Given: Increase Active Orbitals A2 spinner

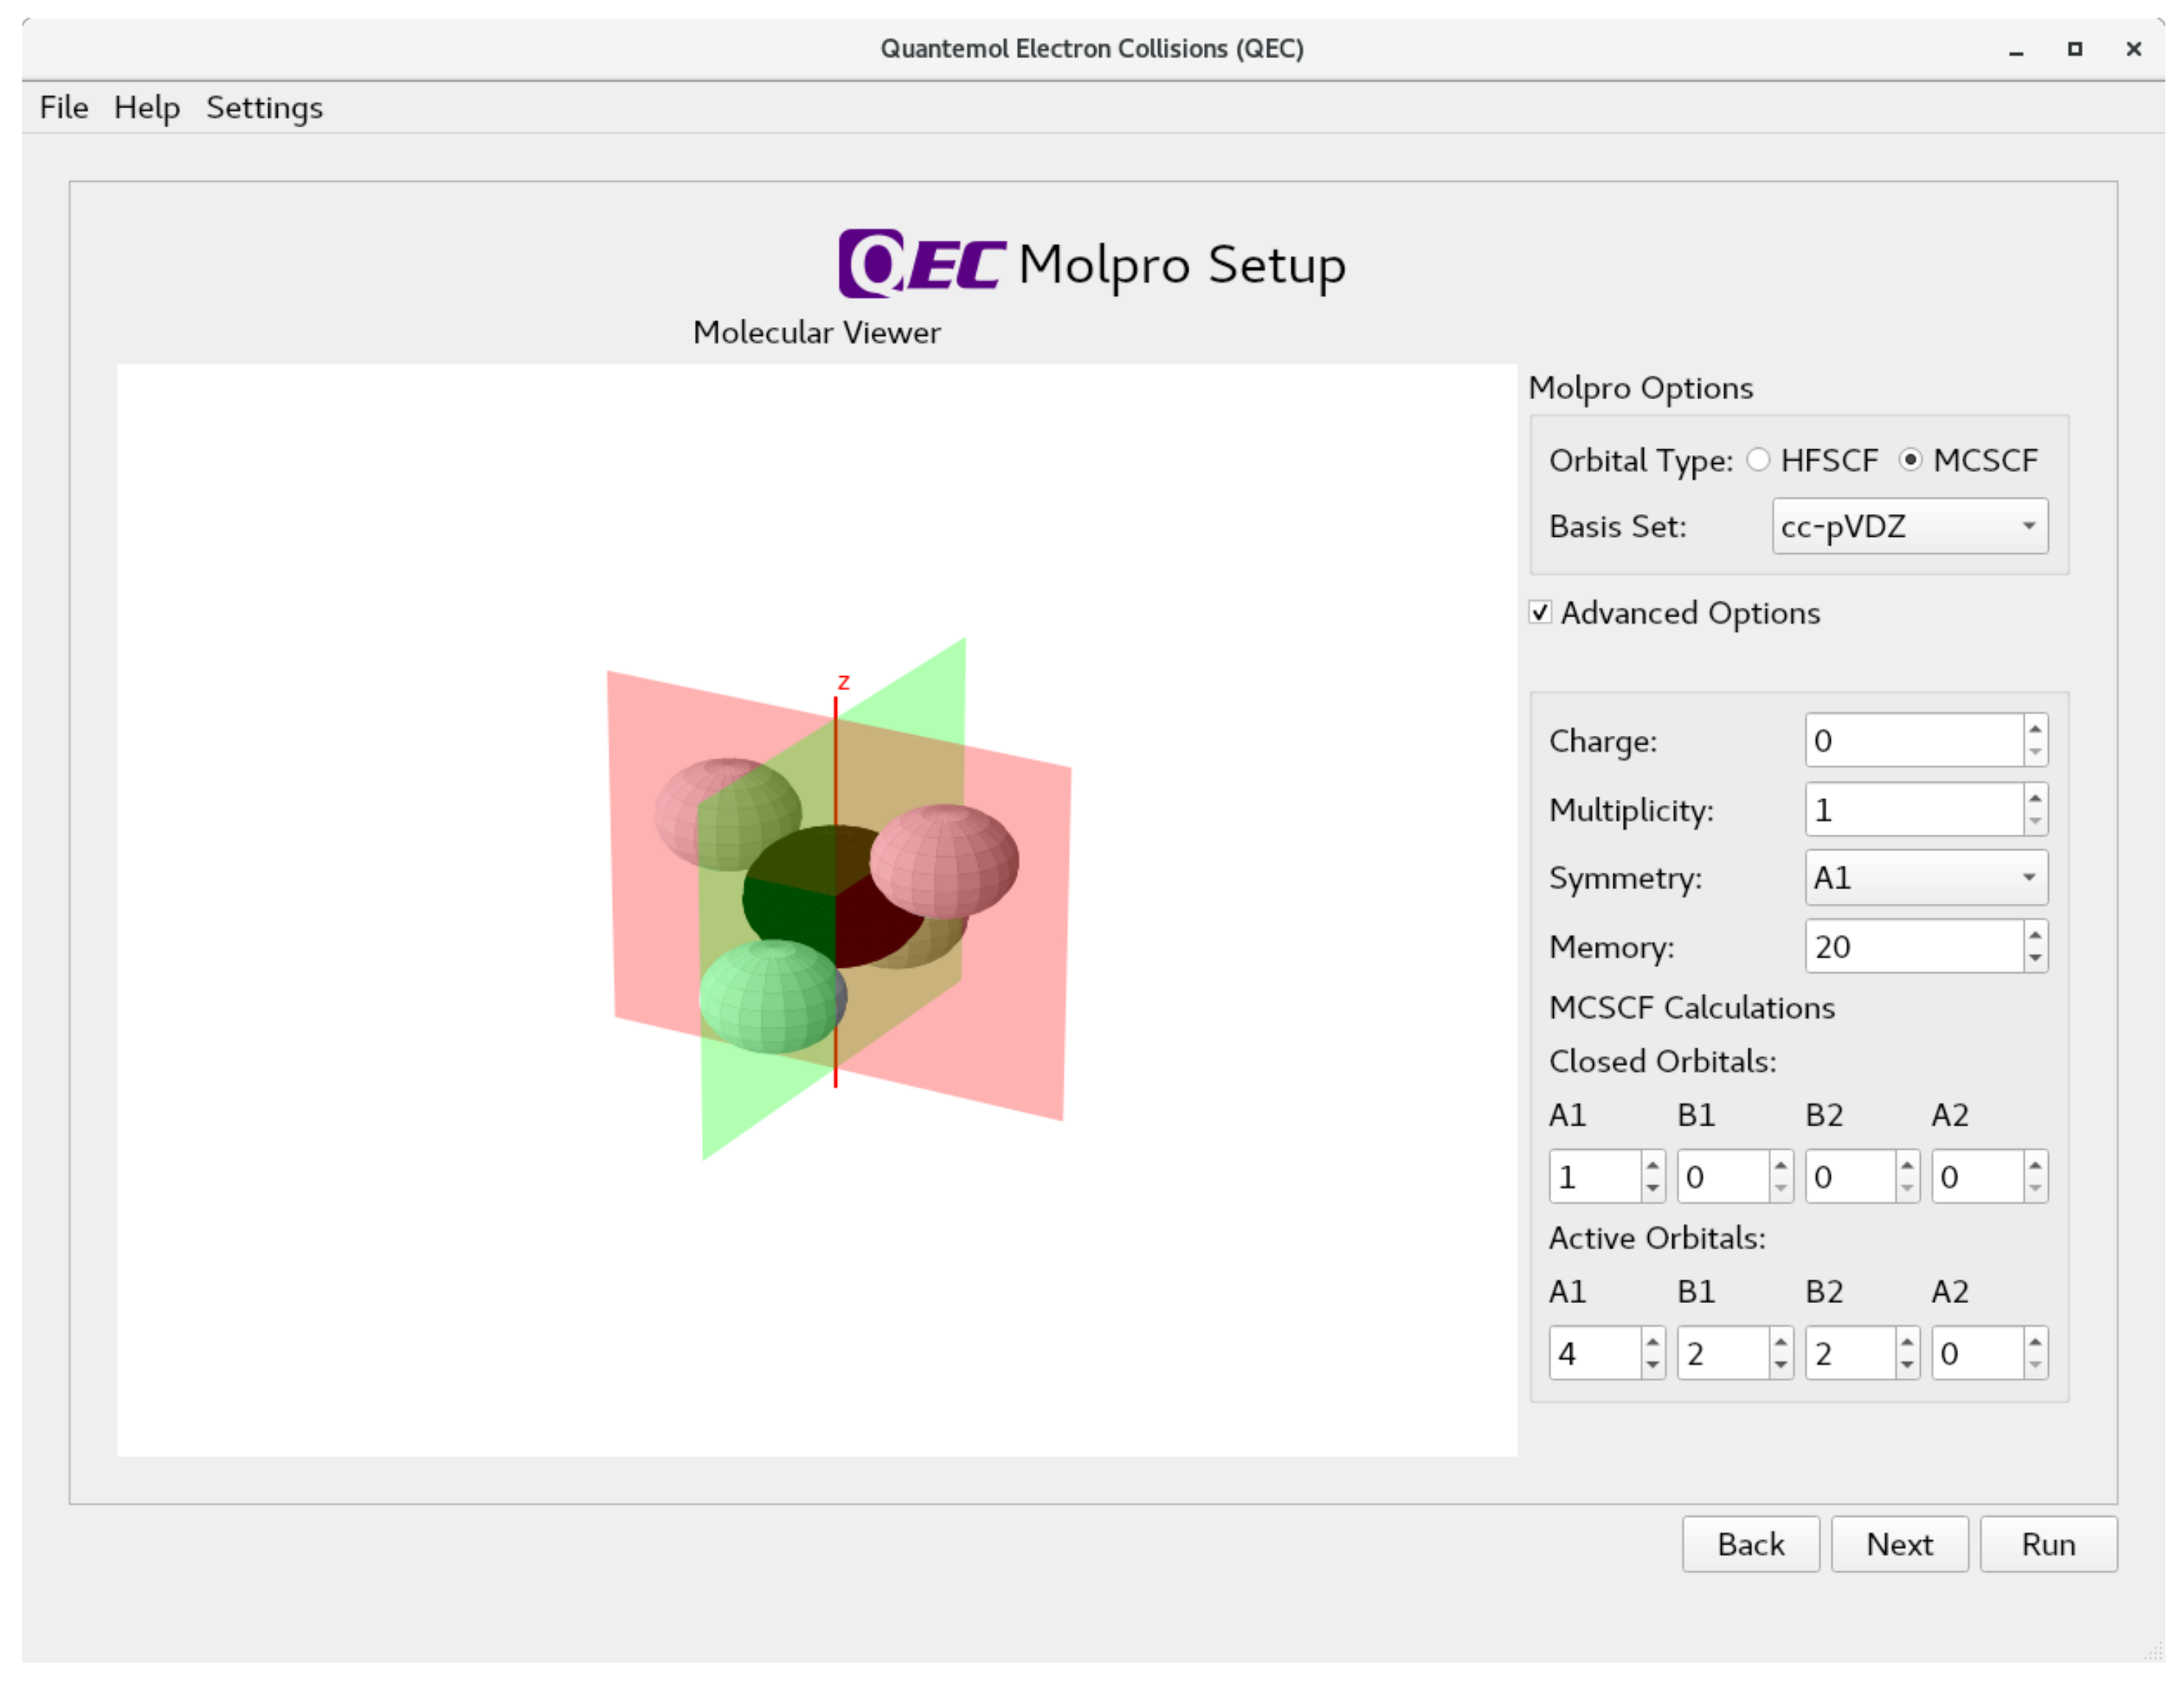Looking at the screenshot, I should (x=2034, y=1342).
